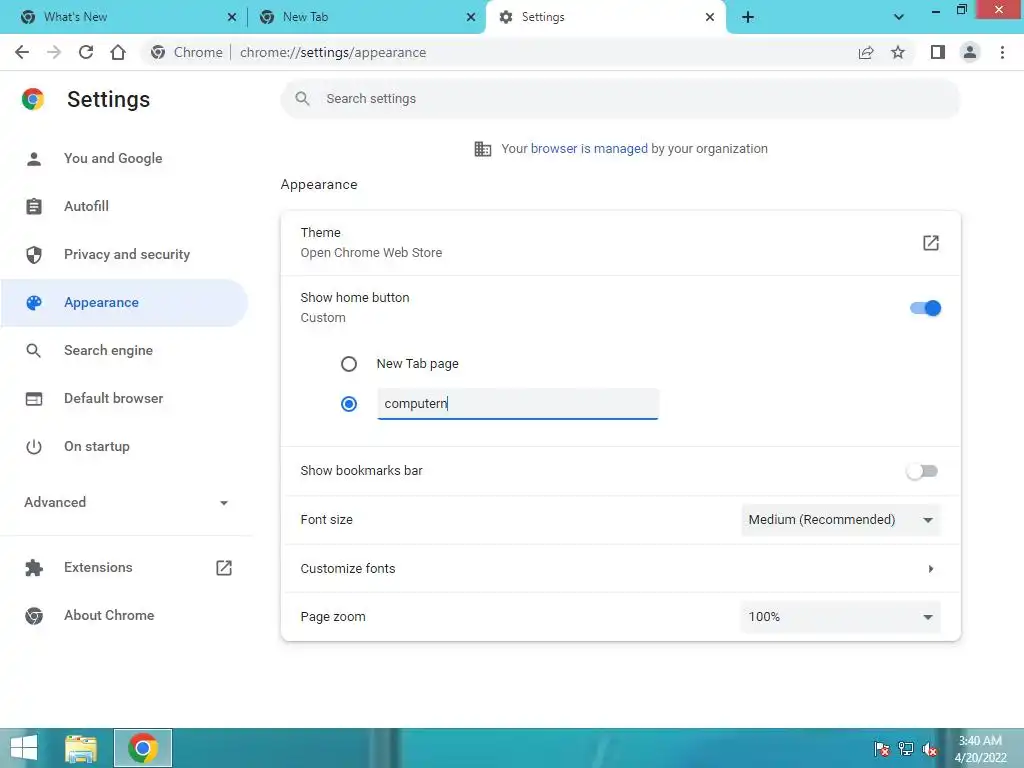
Task: Open Search engine settings
Action: [124, 351]
